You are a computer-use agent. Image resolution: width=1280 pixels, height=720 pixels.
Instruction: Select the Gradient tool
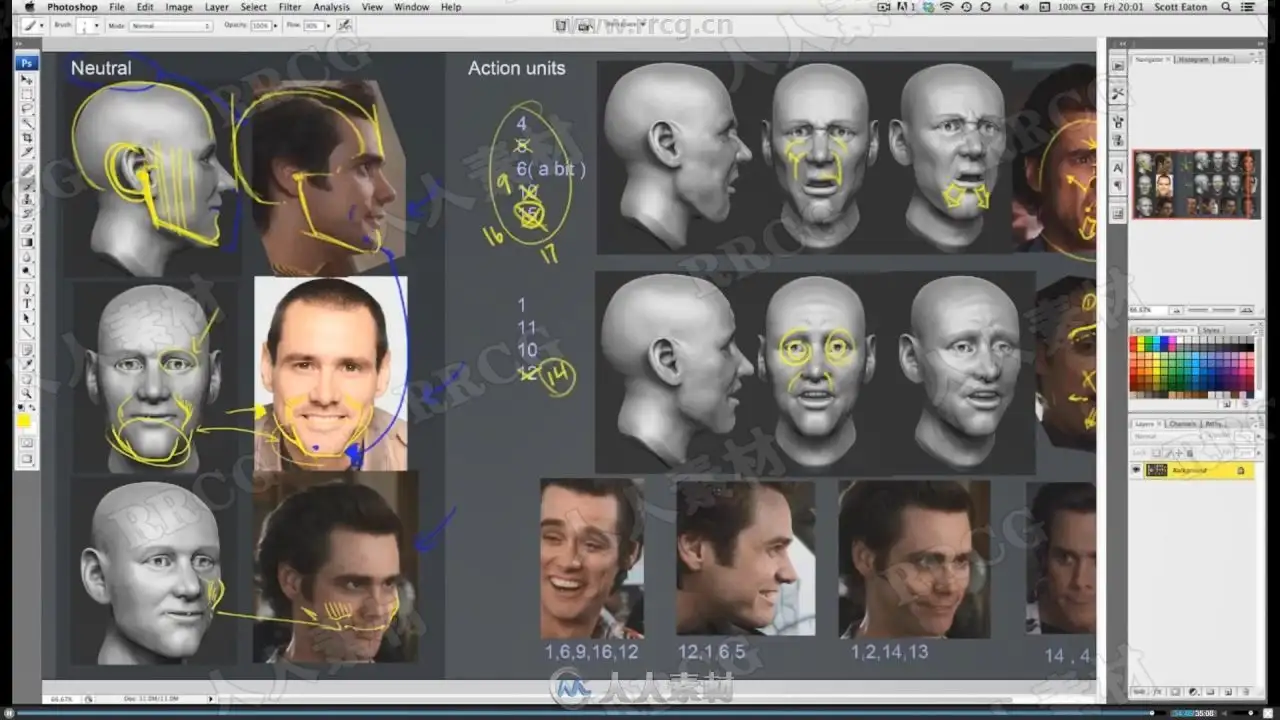27,242
